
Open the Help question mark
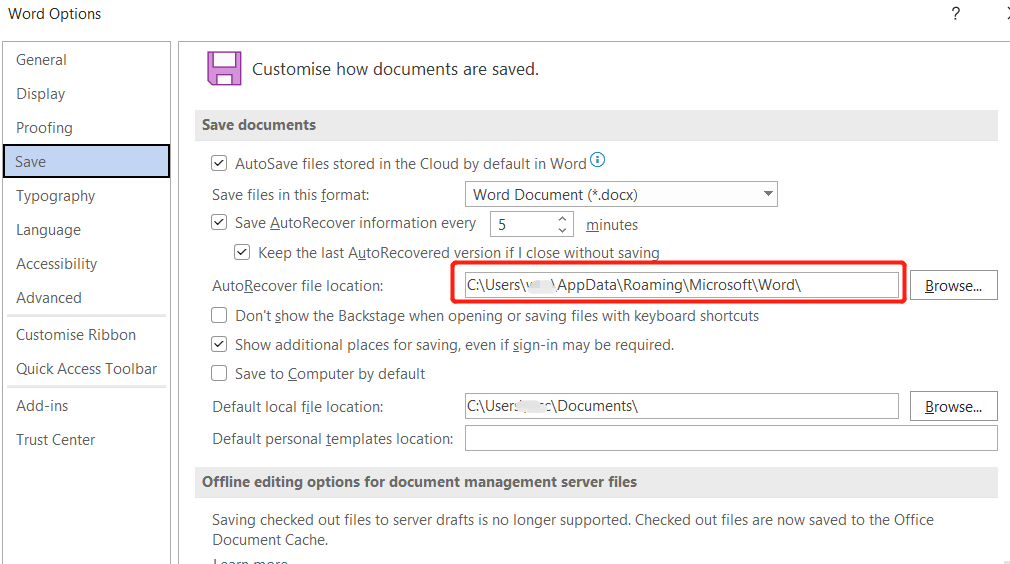click(x=956, y=14)
